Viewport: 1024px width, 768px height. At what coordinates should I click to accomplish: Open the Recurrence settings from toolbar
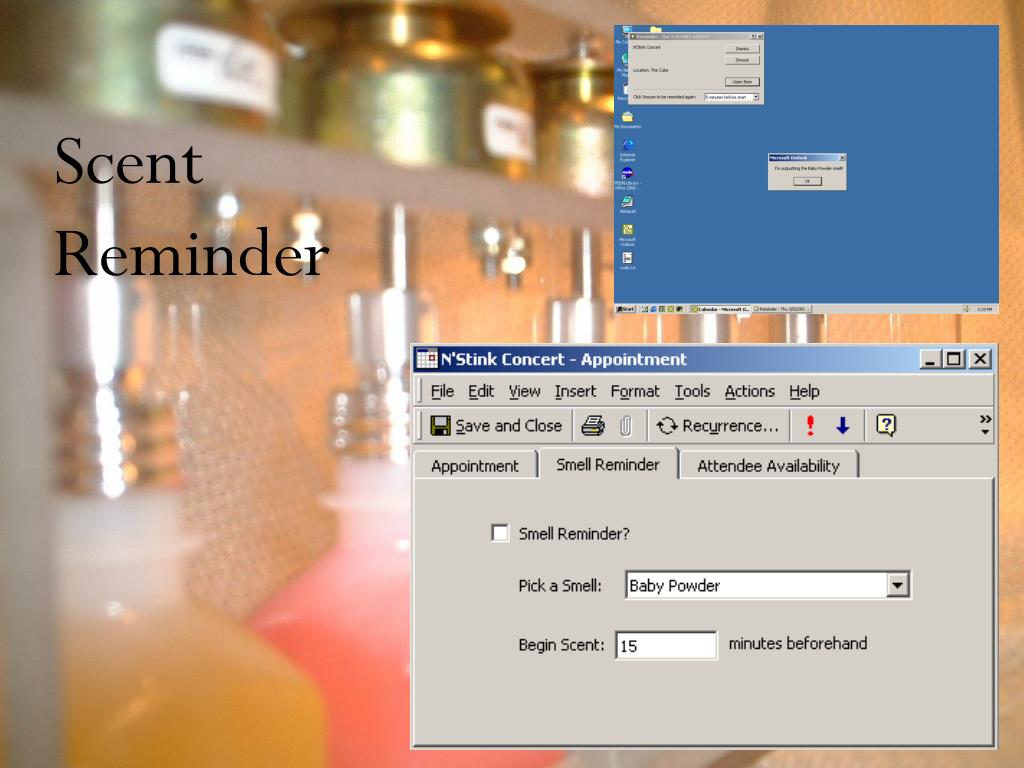[x=718, y=426]
